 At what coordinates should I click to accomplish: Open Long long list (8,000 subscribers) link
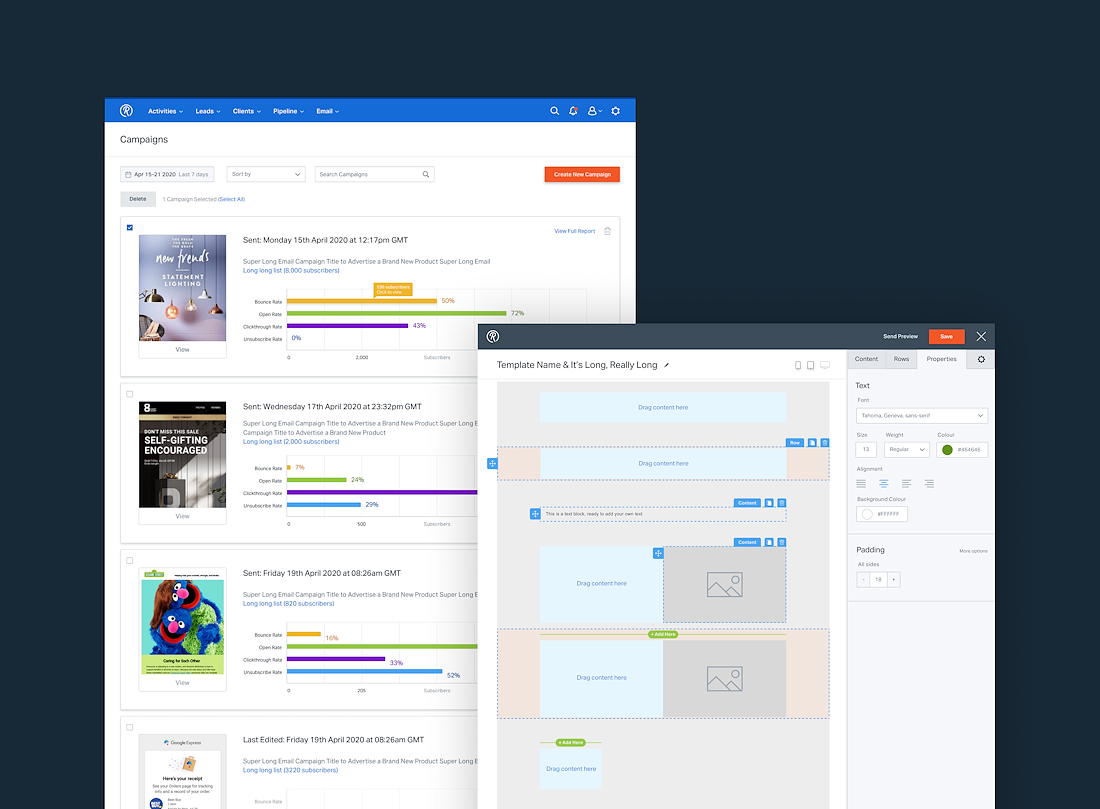click(291, 271)
